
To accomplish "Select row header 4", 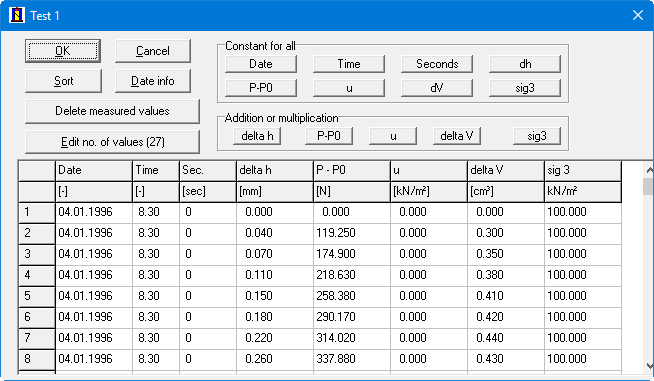I will coord(37,275).
